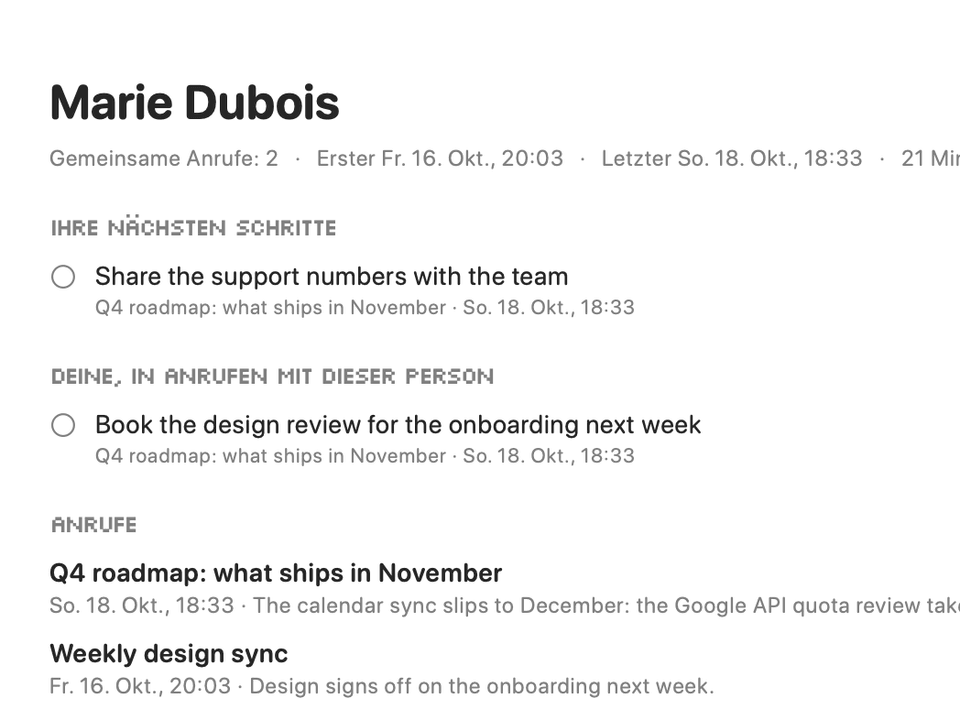The image size is (960, 720).
Task: Click the "Erster Fr. 16. Okt., 20:03" stat
Action: click(440, 159)
